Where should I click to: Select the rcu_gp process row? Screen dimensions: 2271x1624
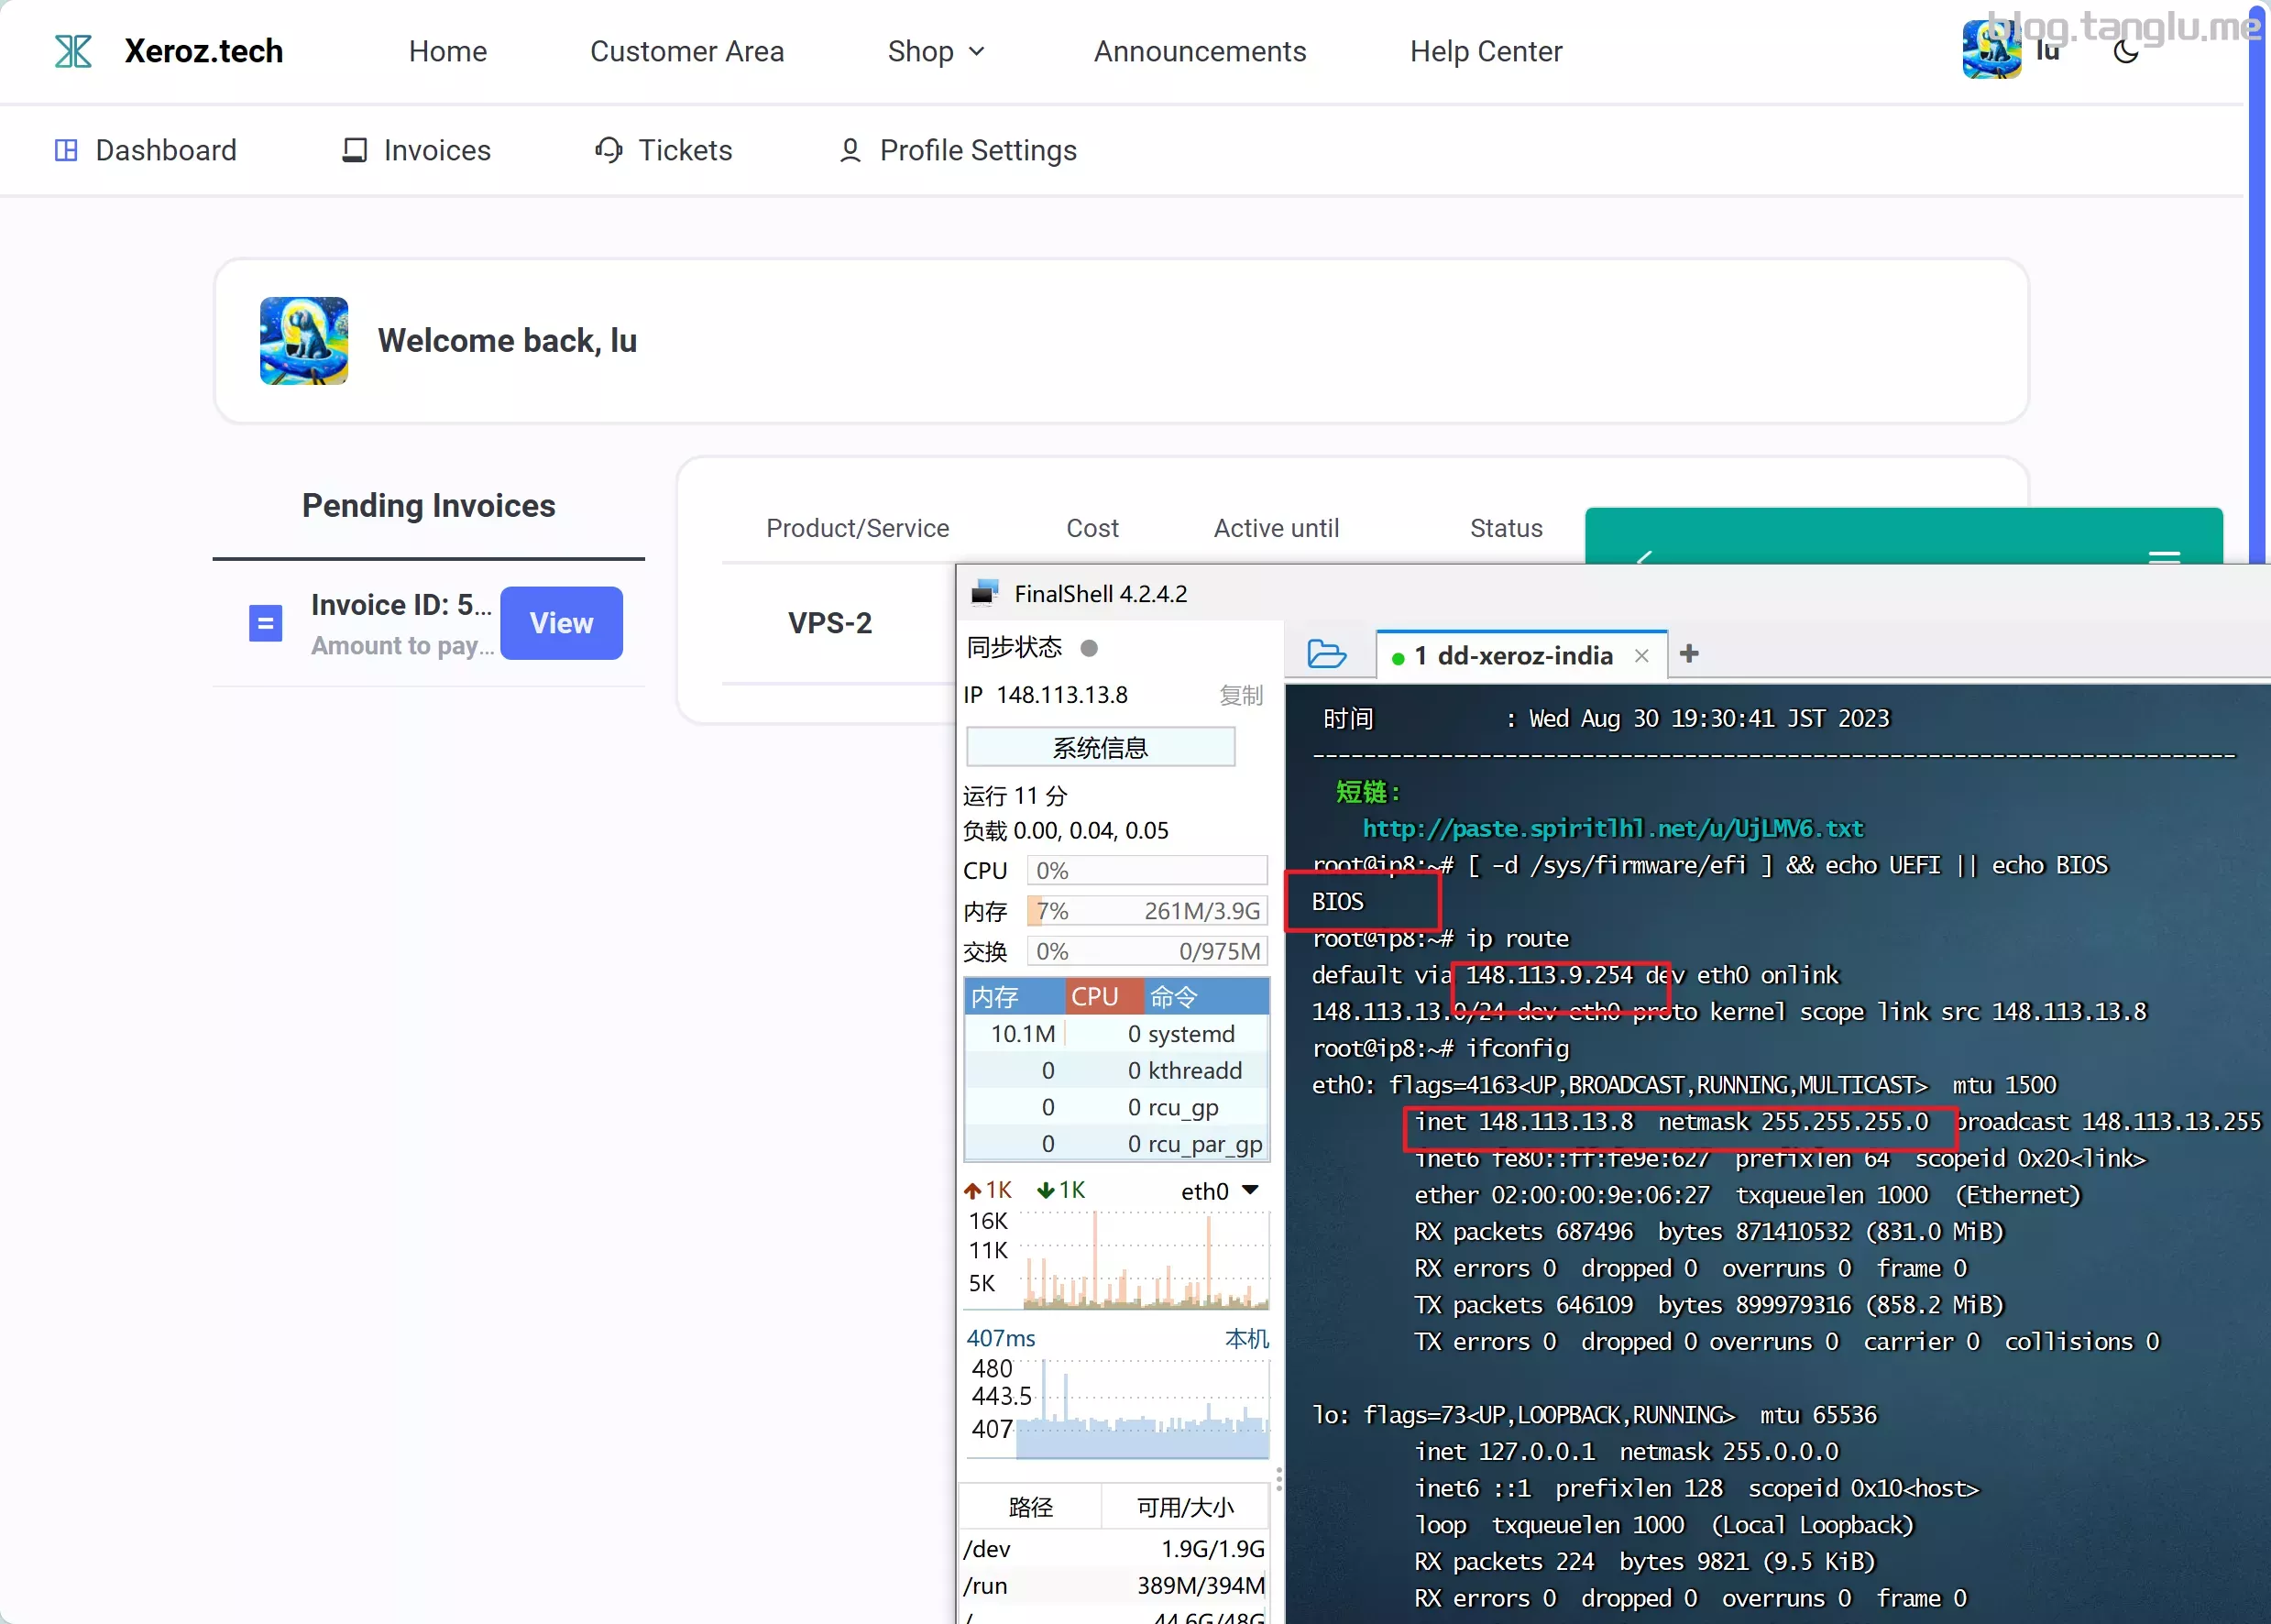click(1117, 1107)
